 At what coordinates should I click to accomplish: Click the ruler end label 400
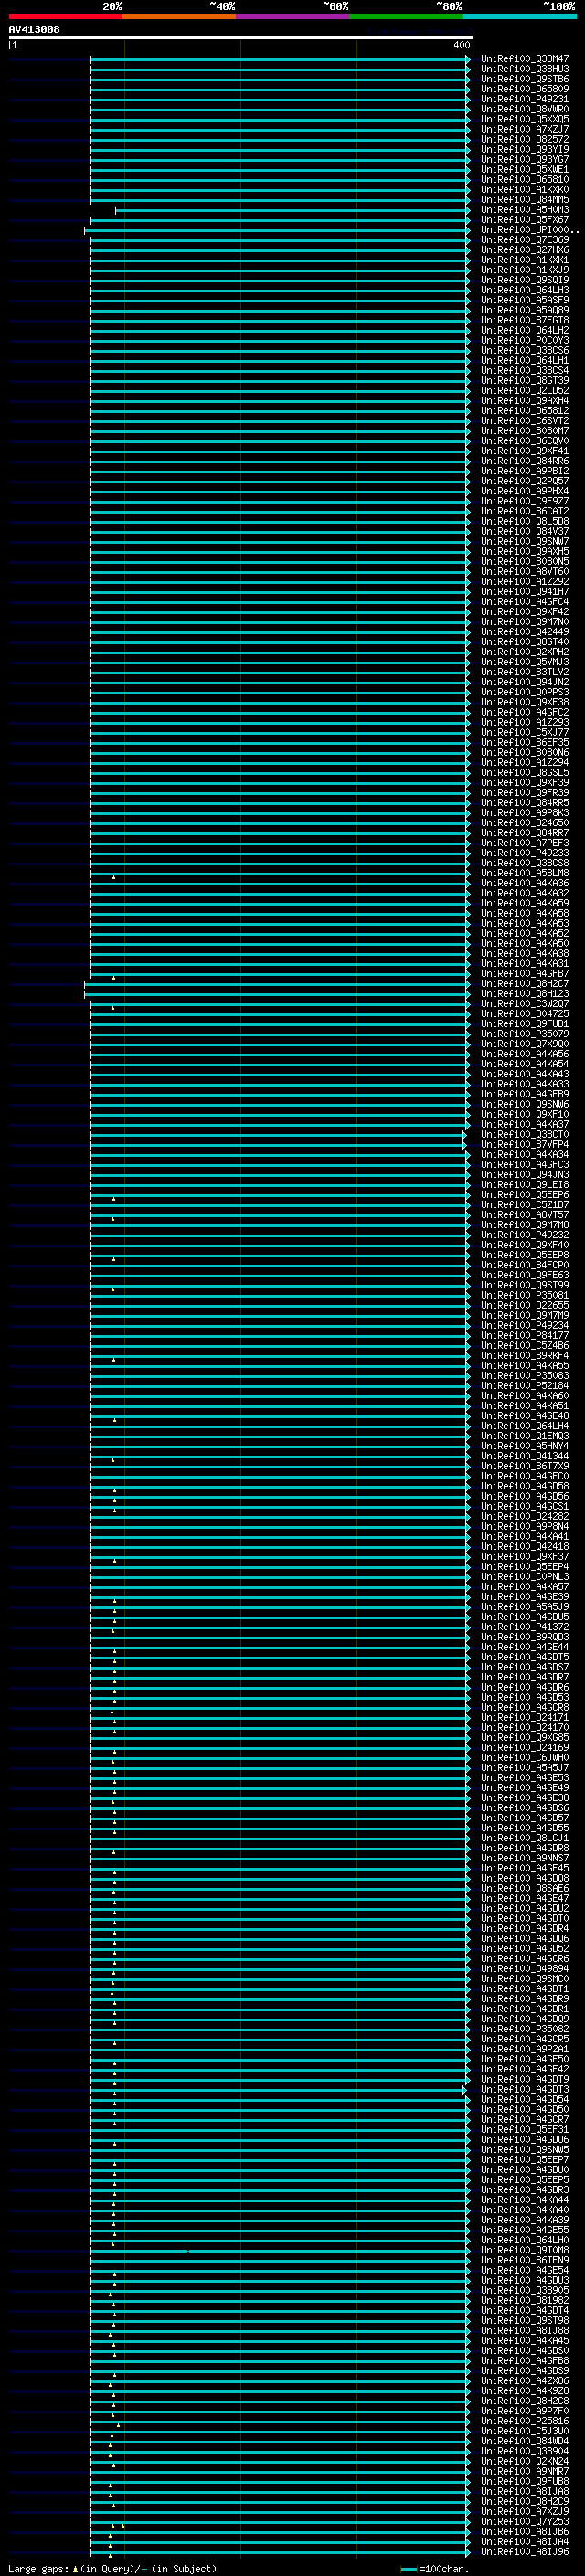pos(461,45)
